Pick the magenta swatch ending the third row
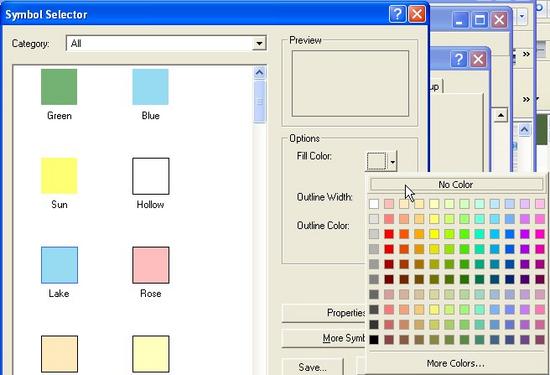Image resolution: width=550 pixels, height=375 pixels. [x=540, y=234]
